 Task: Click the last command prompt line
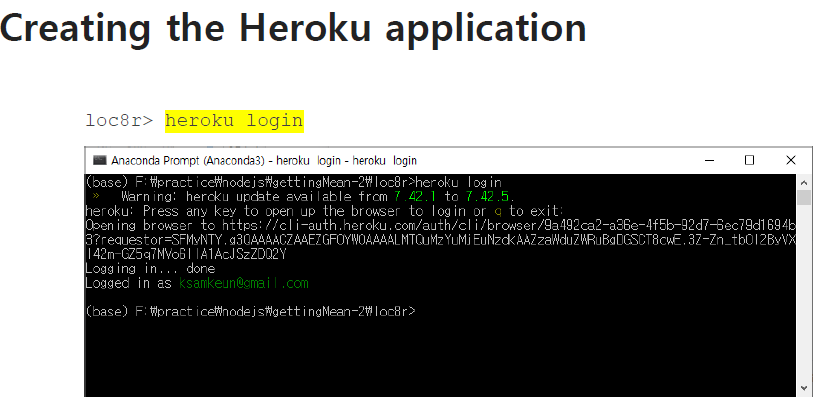(250, 312)
